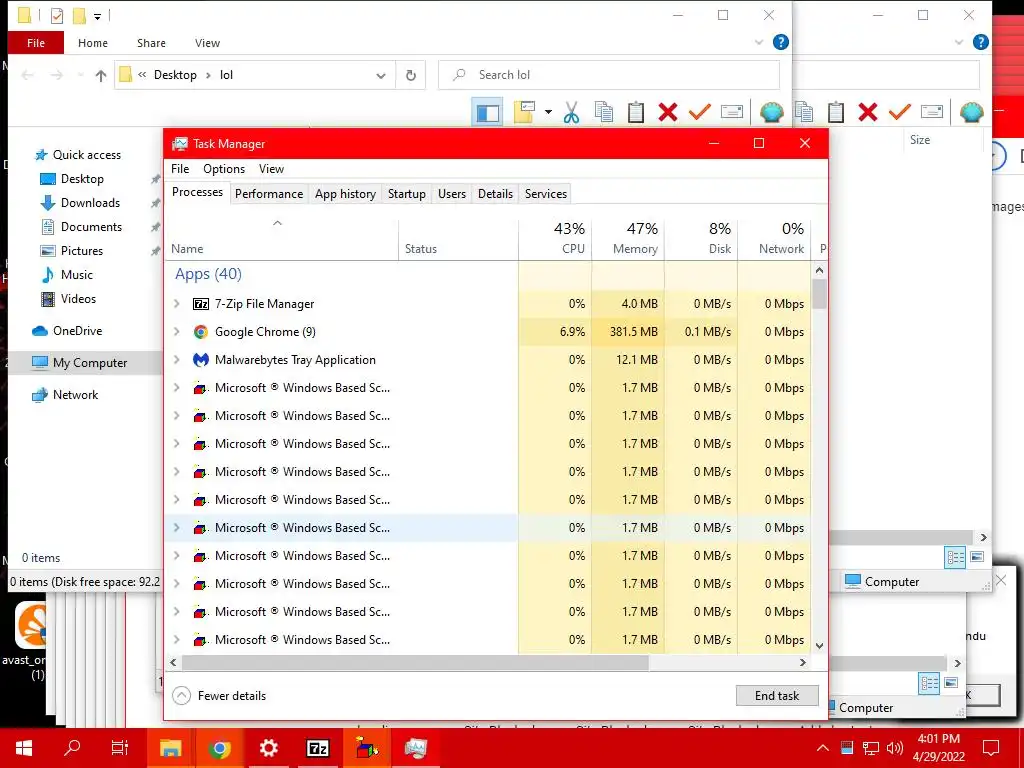
Task: Click the Cut scissors icon in Explorer toolbar
Action: tap(571, 112)
